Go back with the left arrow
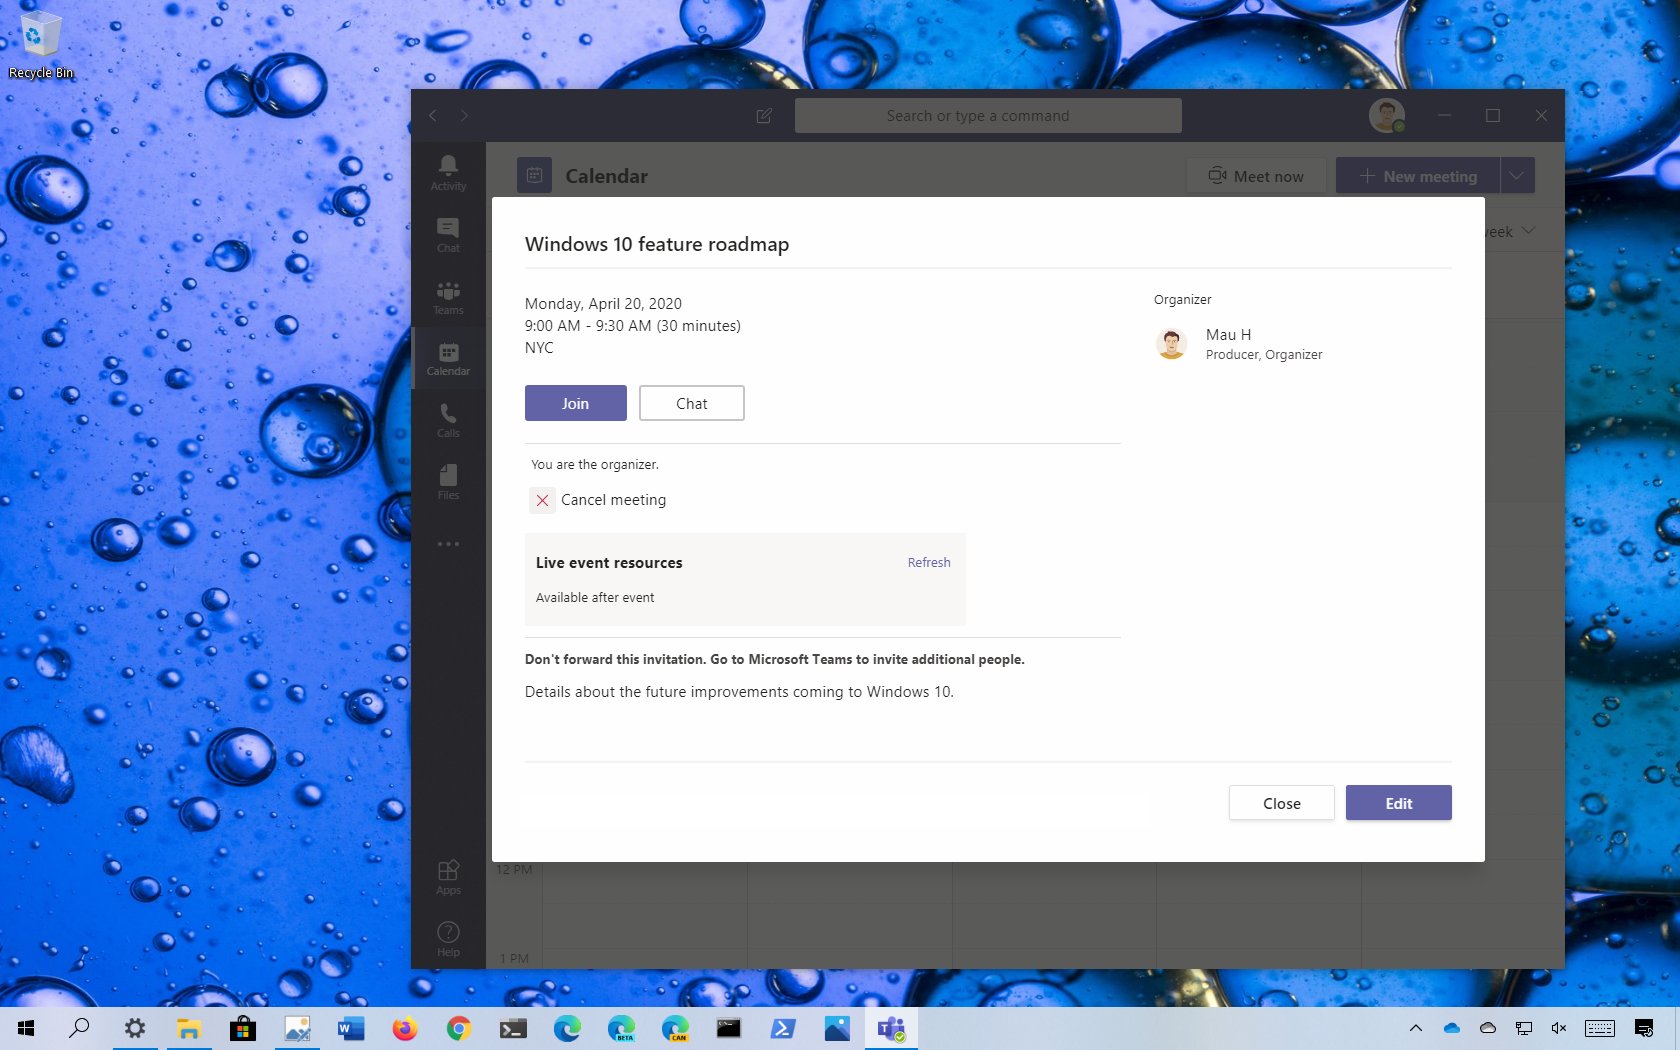Viewport: 1680px width, 1050px height. pyautogui.click(x=433, y=116)
